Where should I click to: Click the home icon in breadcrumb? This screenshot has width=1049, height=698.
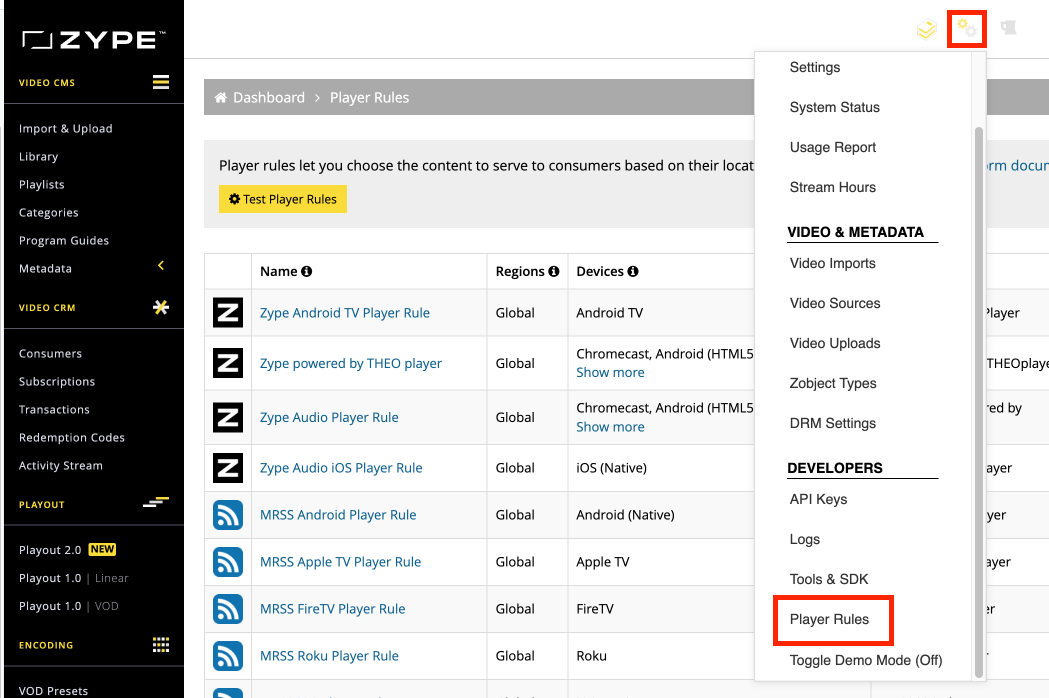point(220,98)
